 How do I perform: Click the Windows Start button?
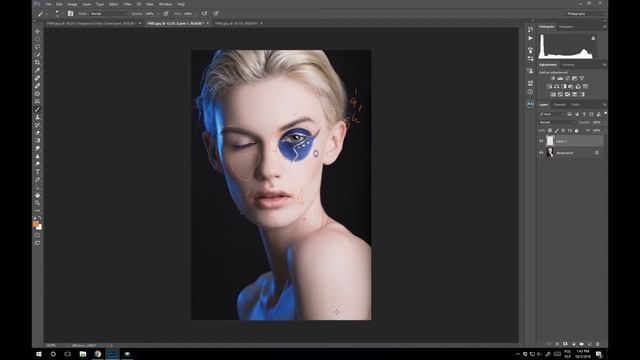coord(39,354)
